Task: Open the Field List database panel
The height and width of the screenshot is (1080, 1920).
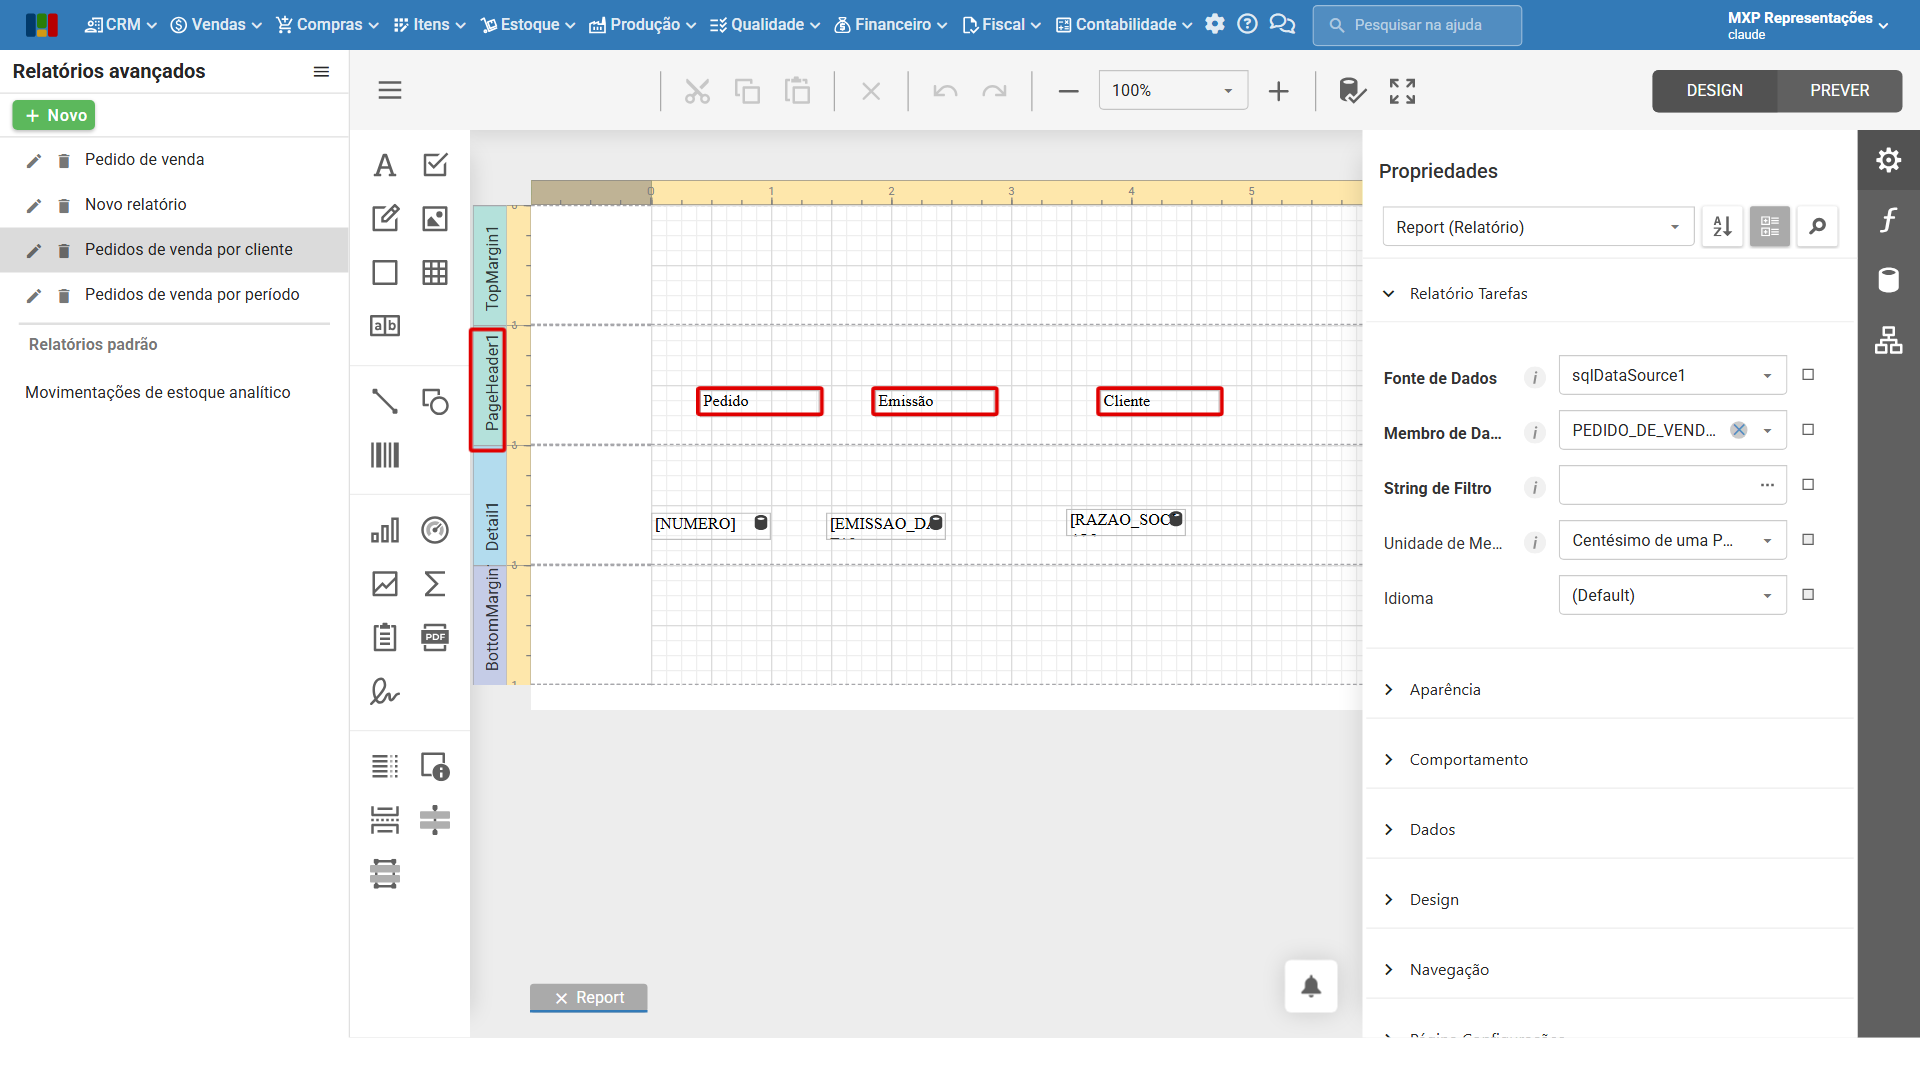Action: [x=1888, y=280]
